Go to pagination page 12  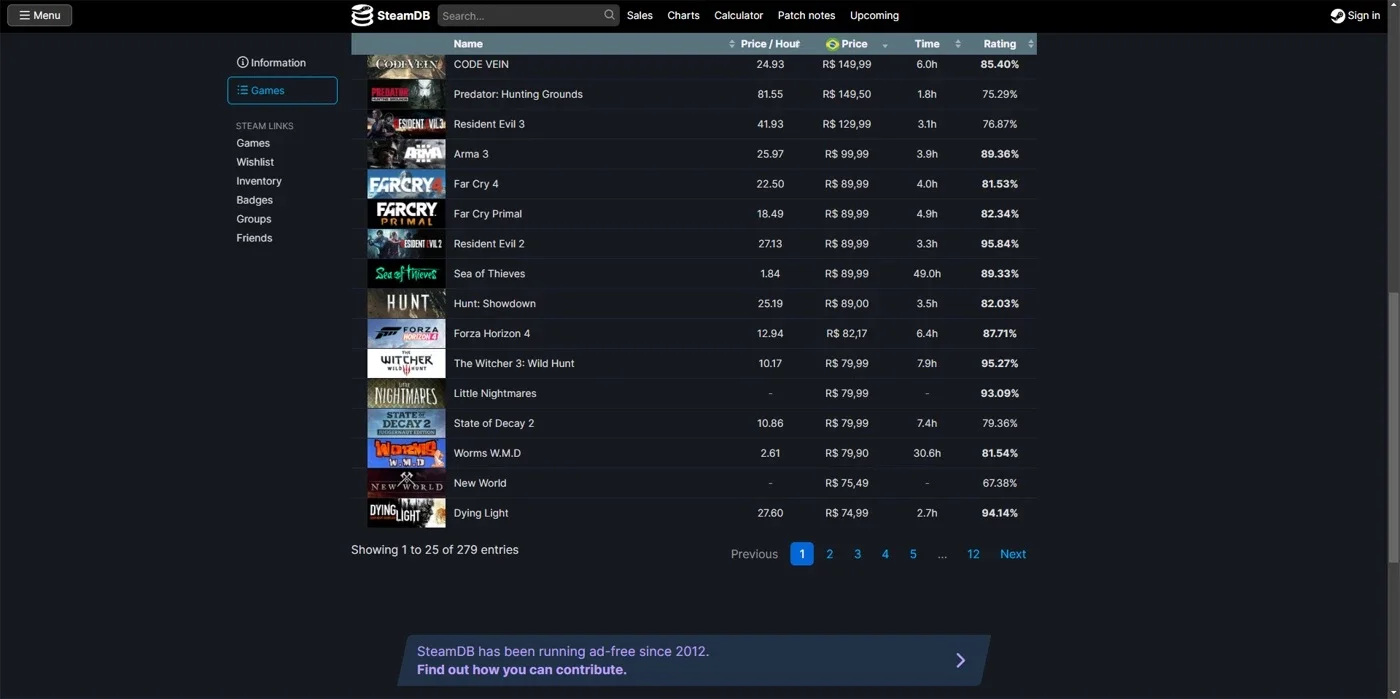(973, 554)
